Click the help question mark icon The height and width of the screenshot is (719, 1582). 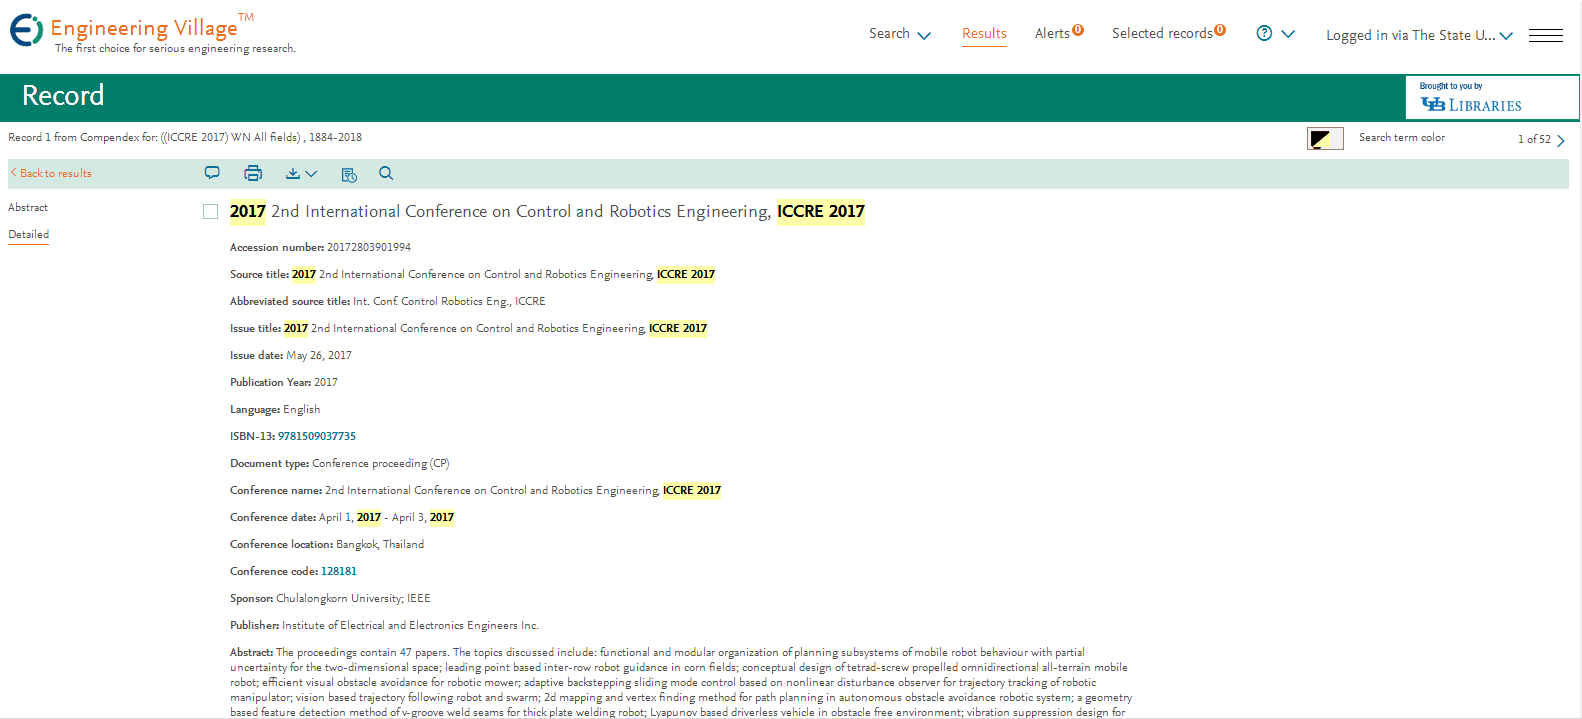click(1264, 33)
